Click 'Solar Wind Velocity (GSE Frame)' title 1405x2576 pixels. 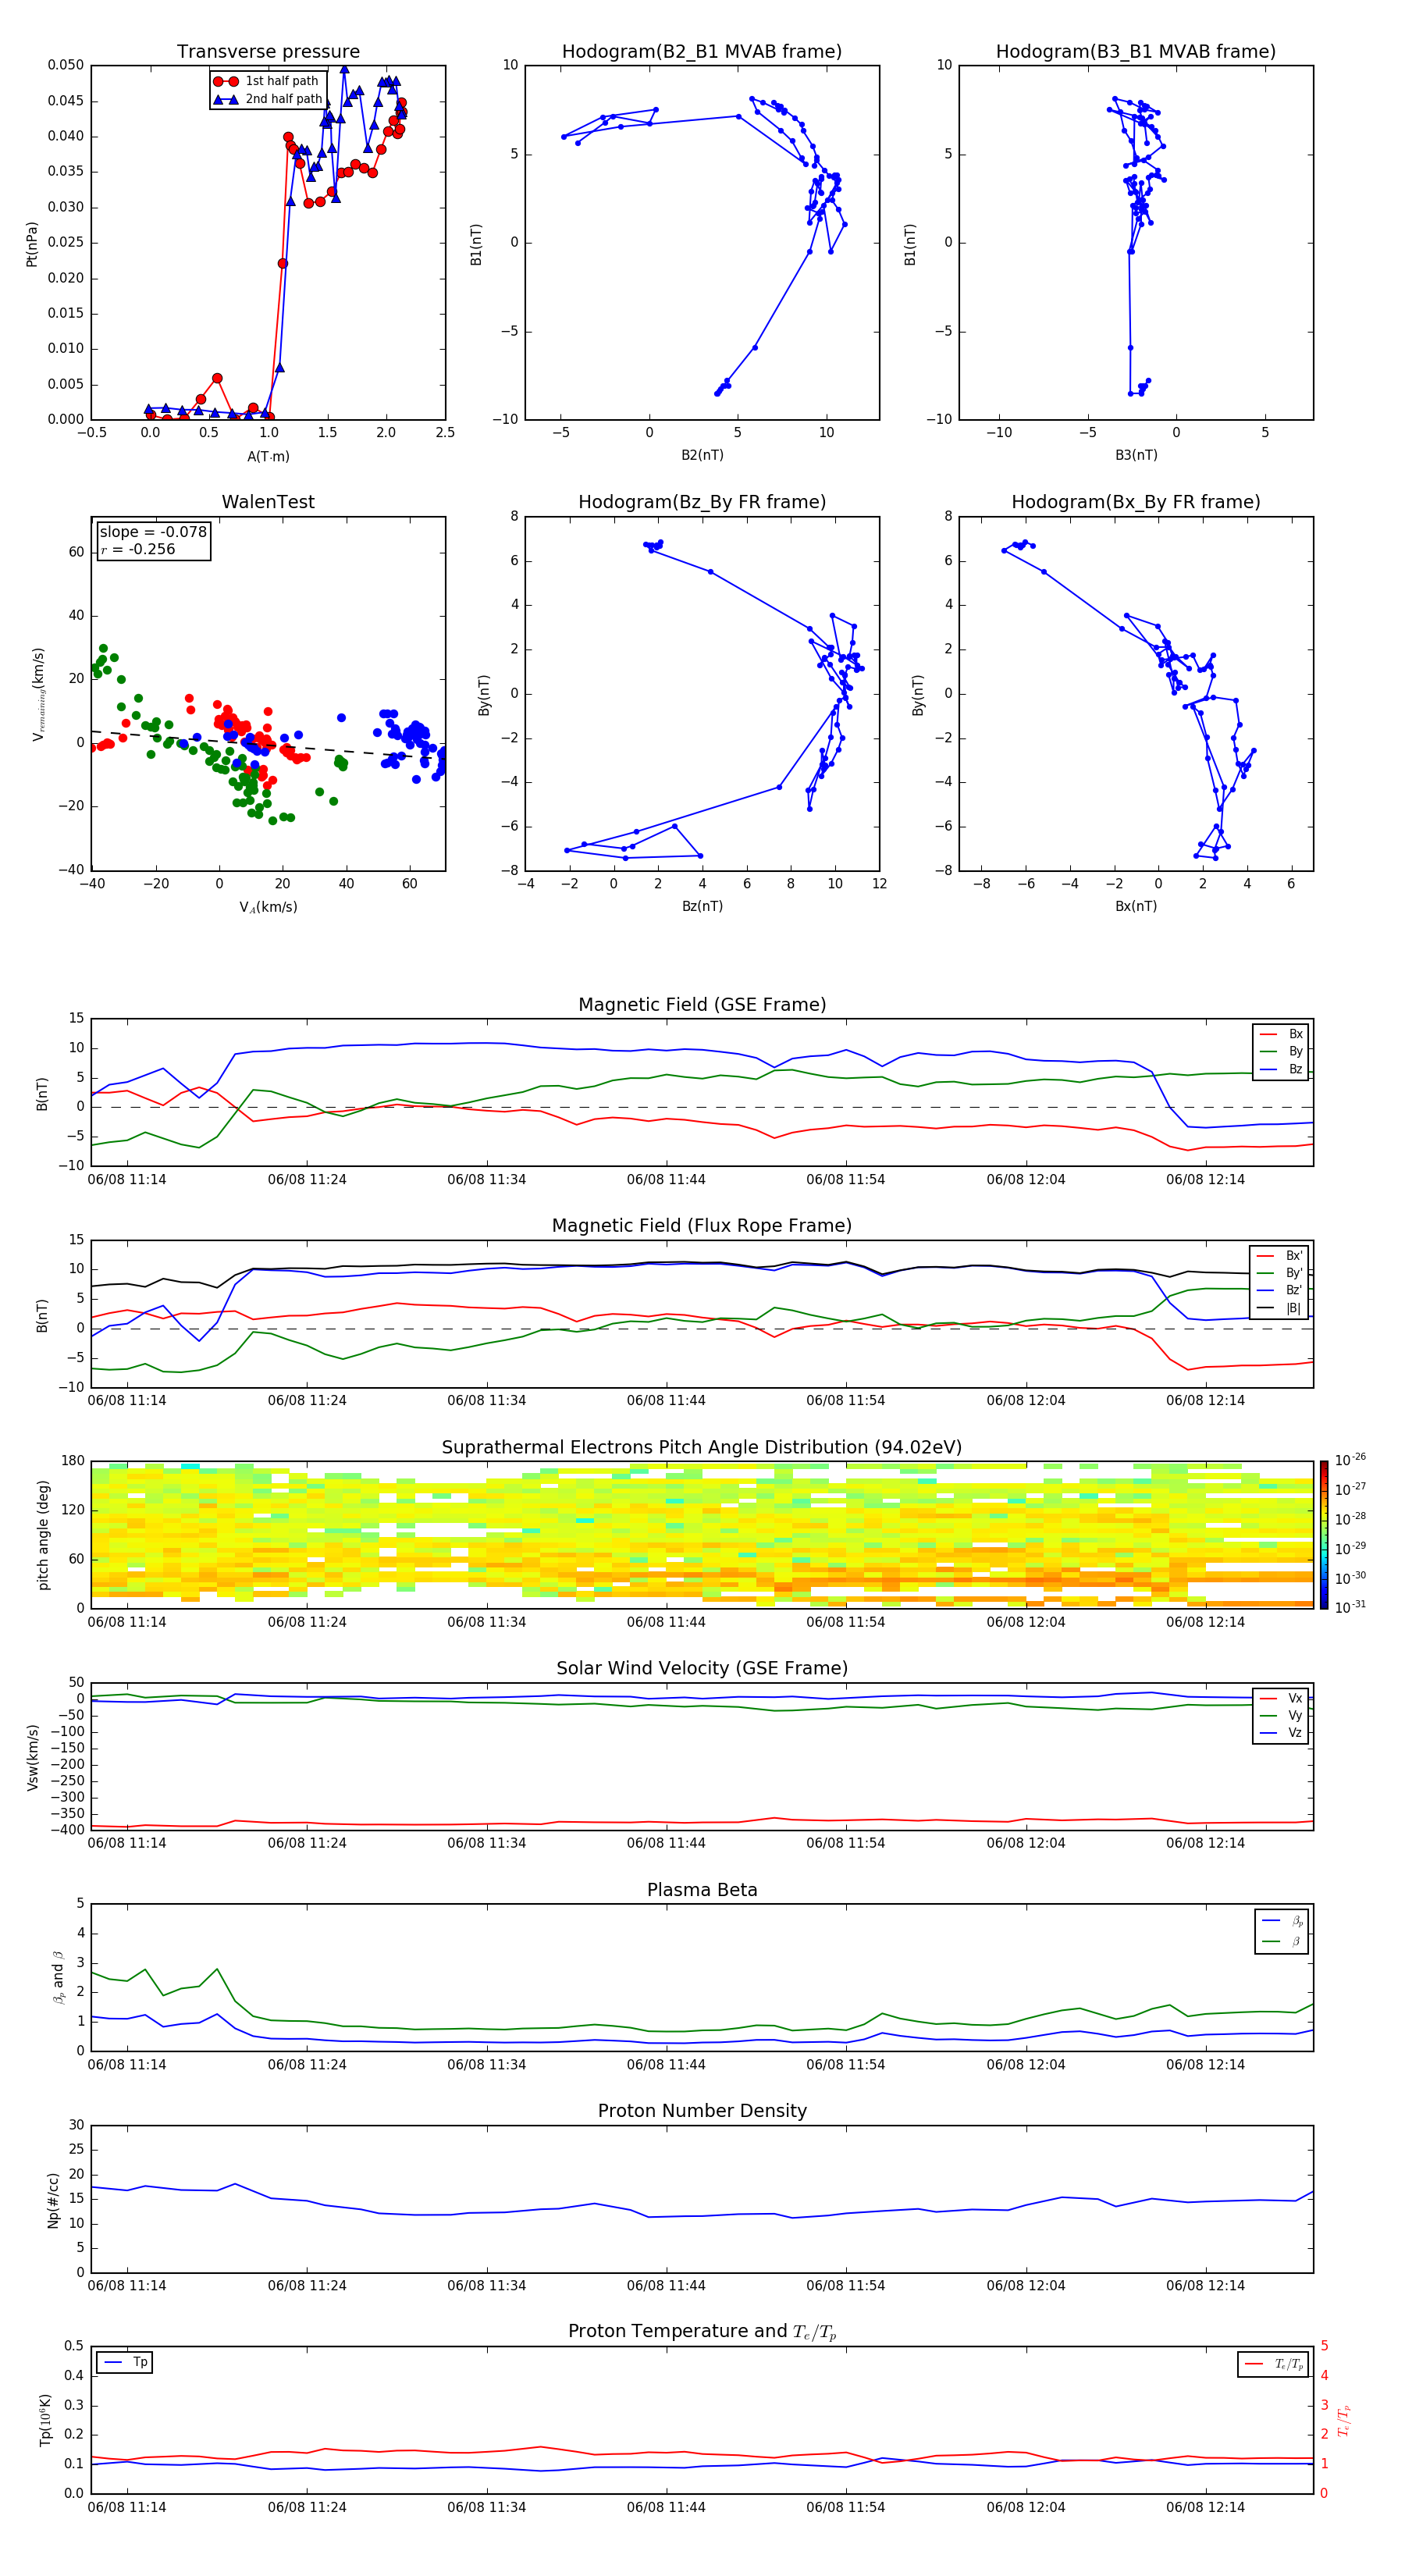click(x=702, y=1668)
